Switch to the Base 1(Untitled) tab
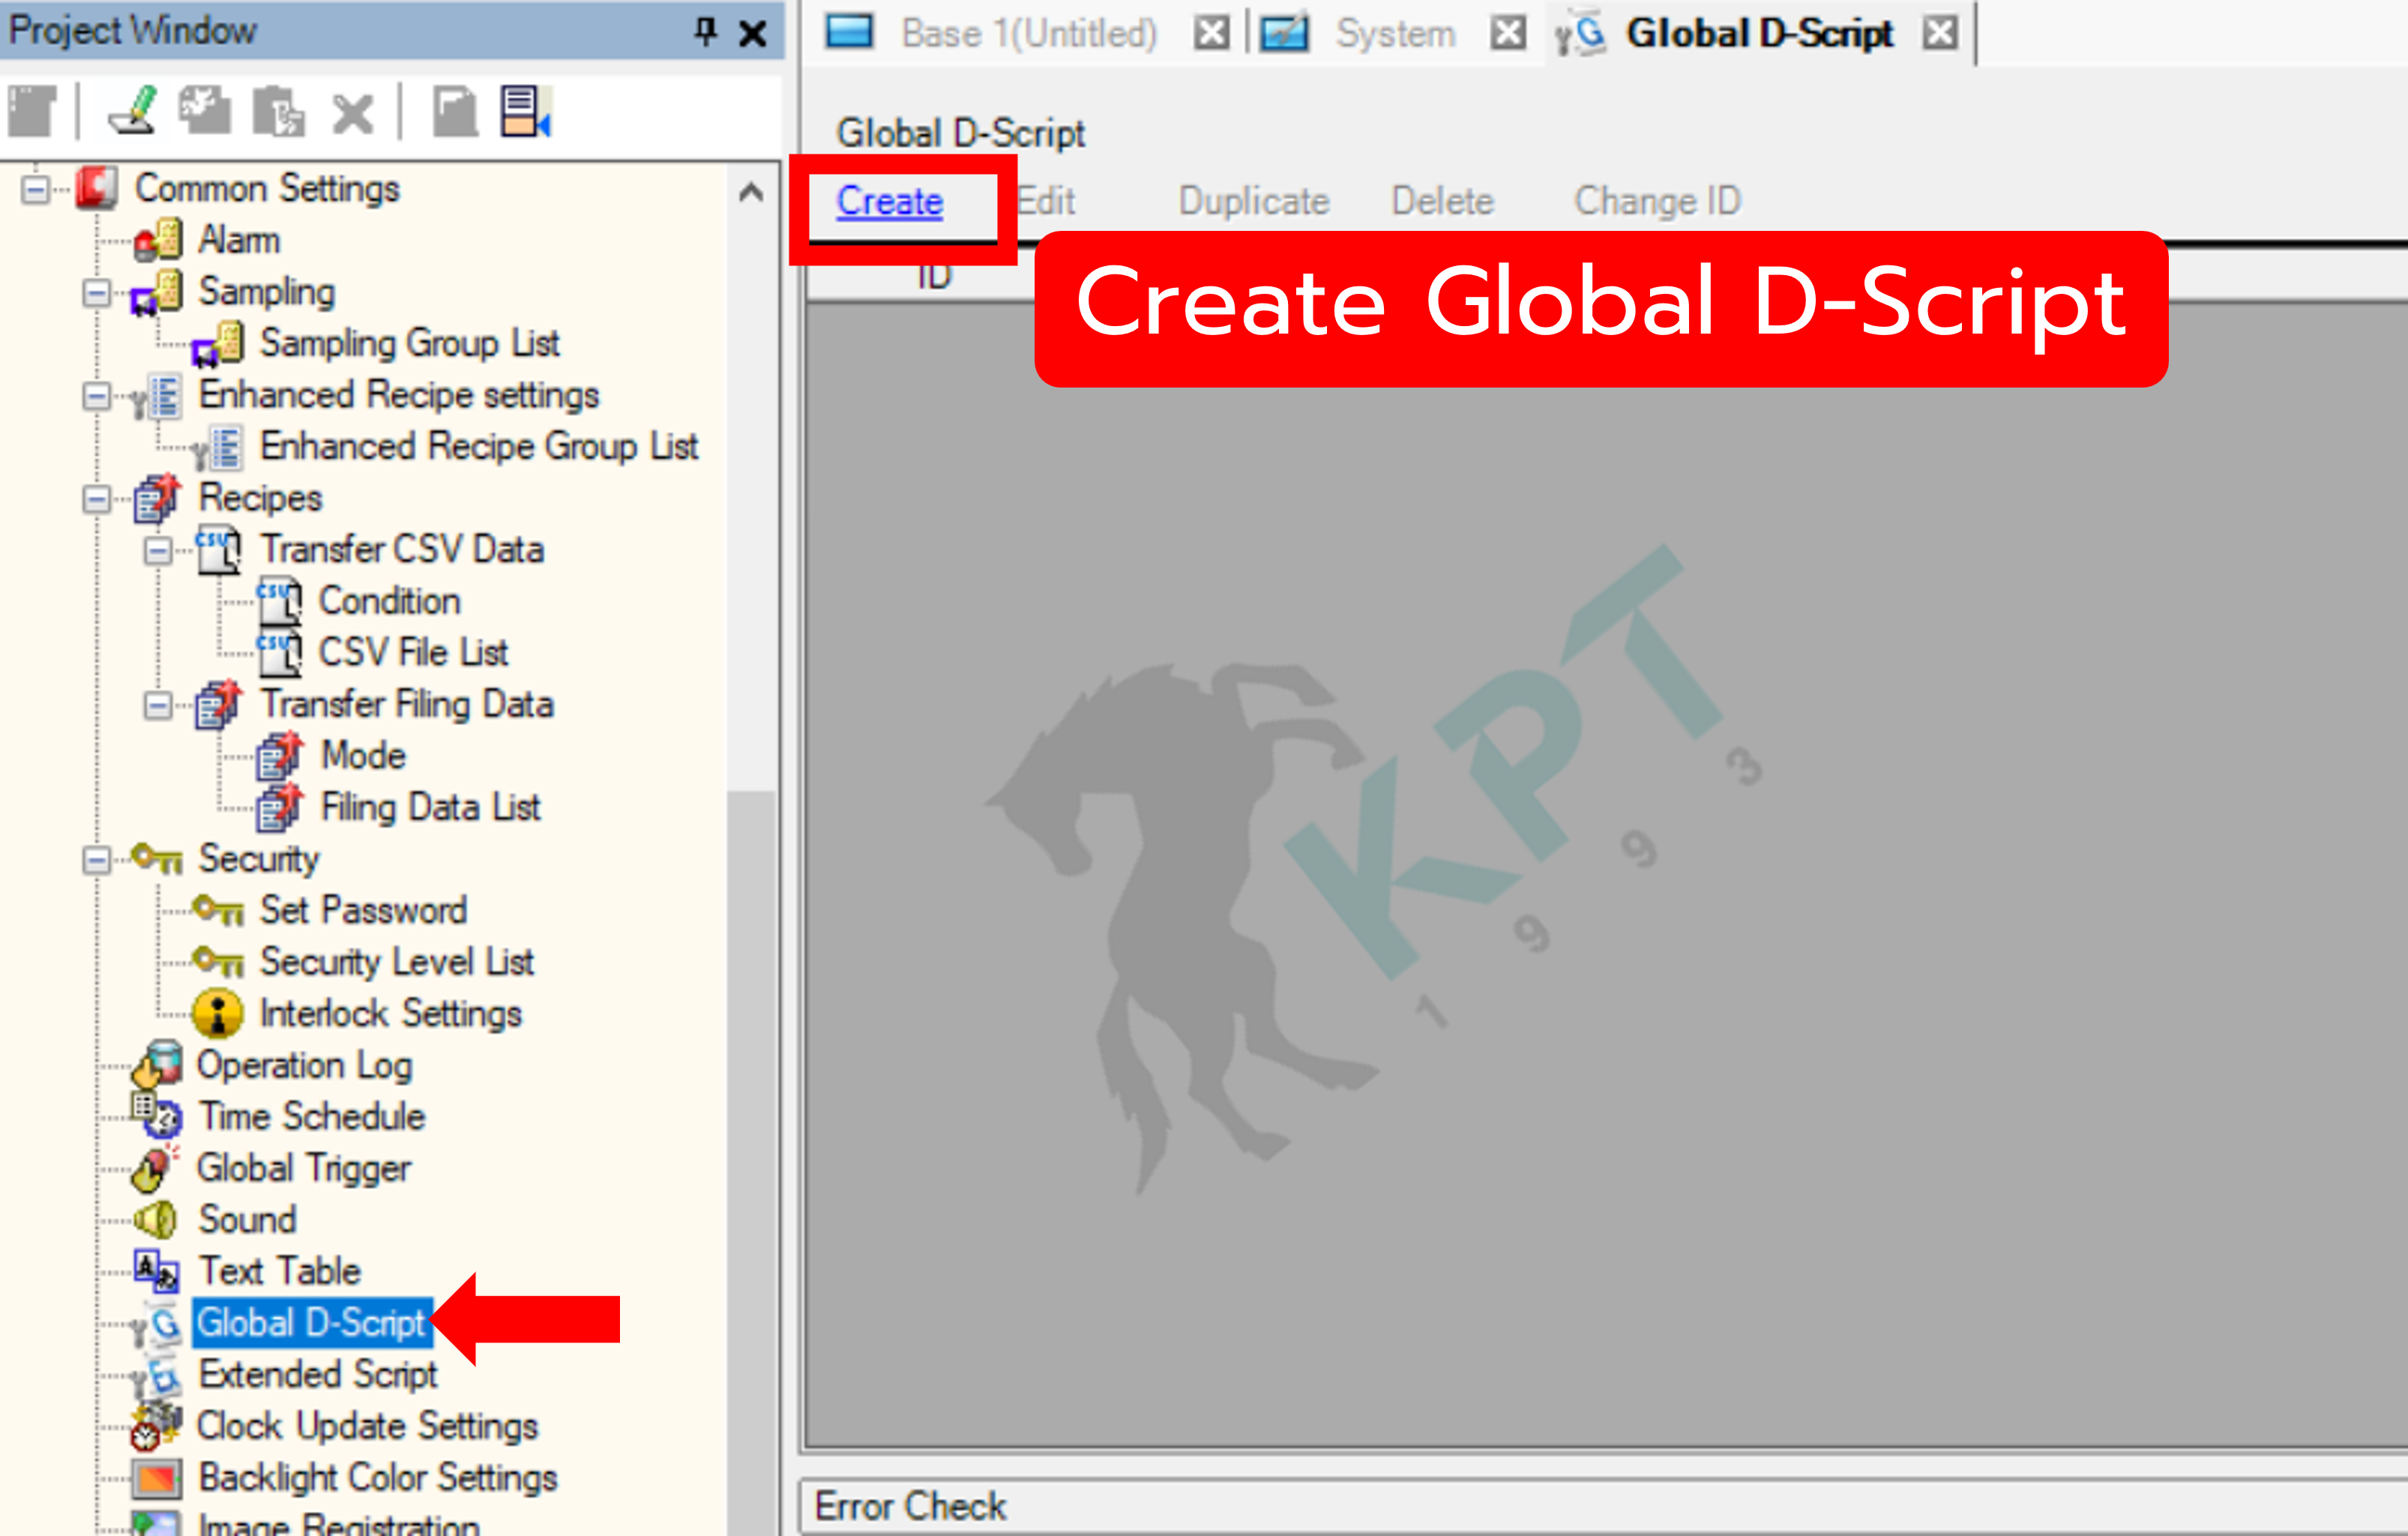2408x1536 pixels. click(1029, 34)
